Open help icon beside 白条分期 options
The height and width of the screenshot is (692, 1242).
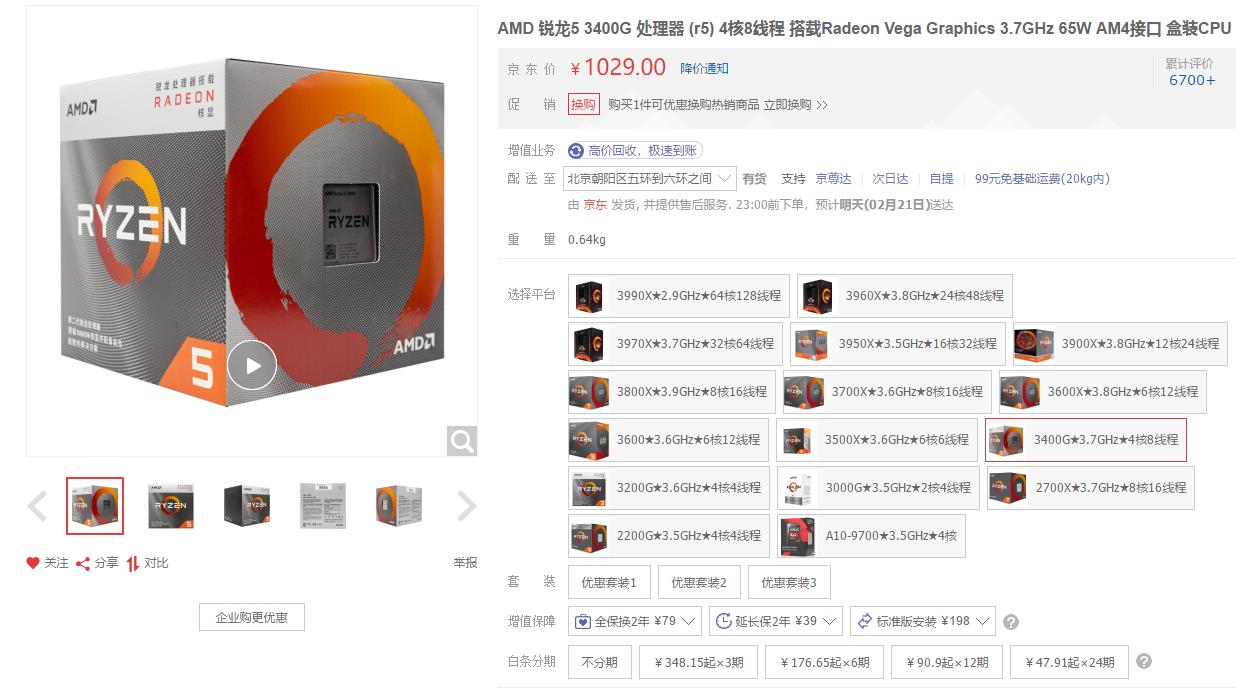click(1144, 661)
